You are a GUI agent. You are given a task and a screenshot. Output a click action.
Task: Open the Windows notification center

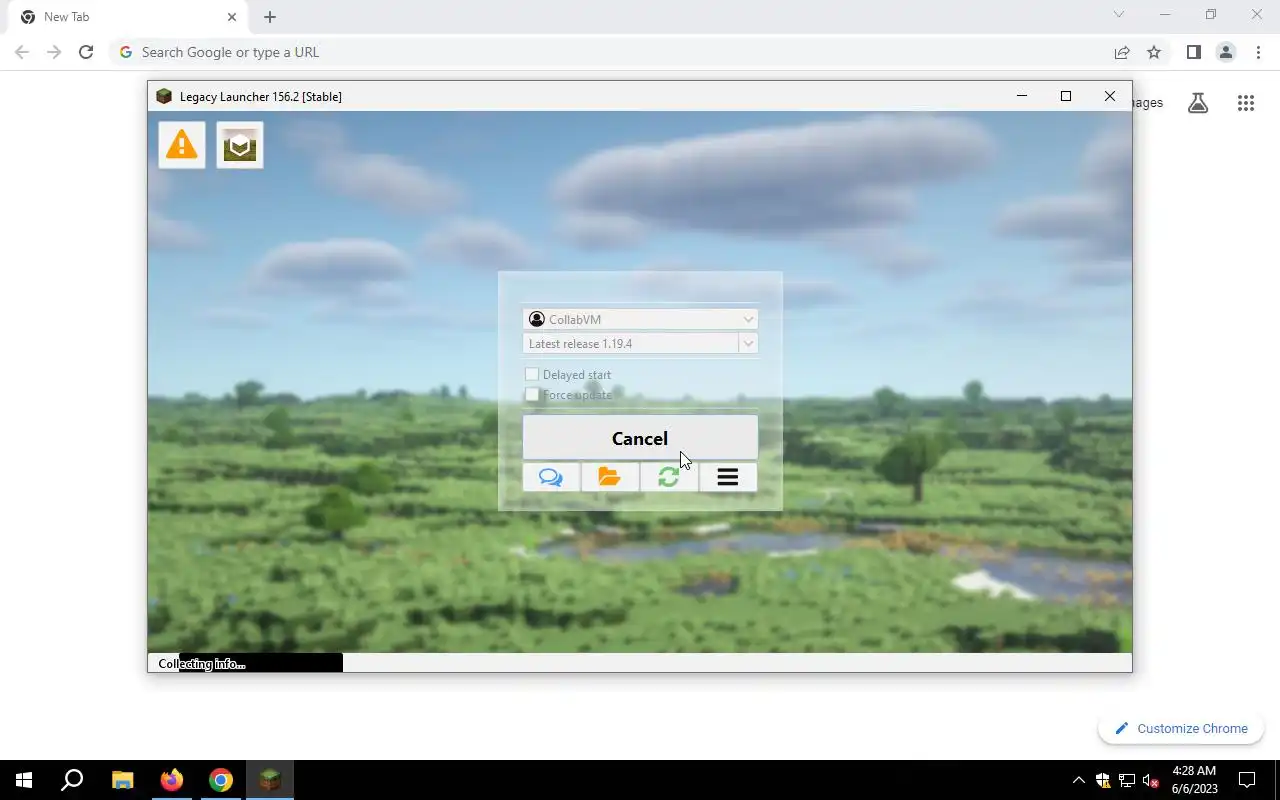1247,780
